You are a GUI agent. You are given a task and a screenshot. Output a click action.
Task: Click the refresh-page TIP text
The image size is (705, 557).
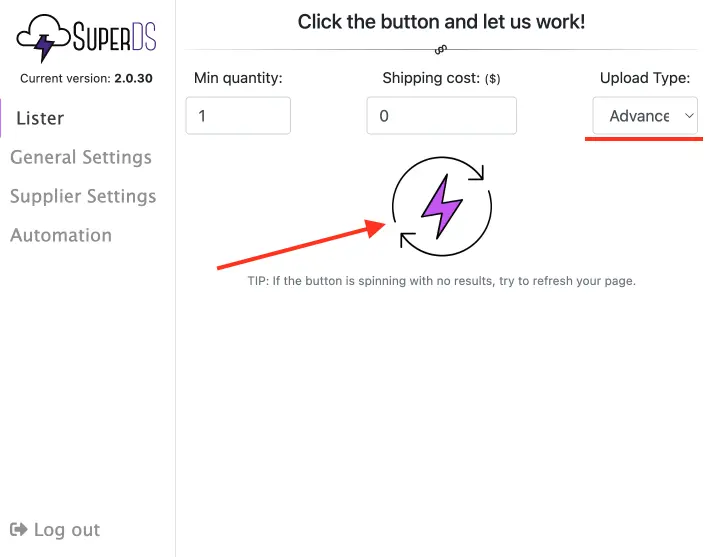[x=442, y=281]
